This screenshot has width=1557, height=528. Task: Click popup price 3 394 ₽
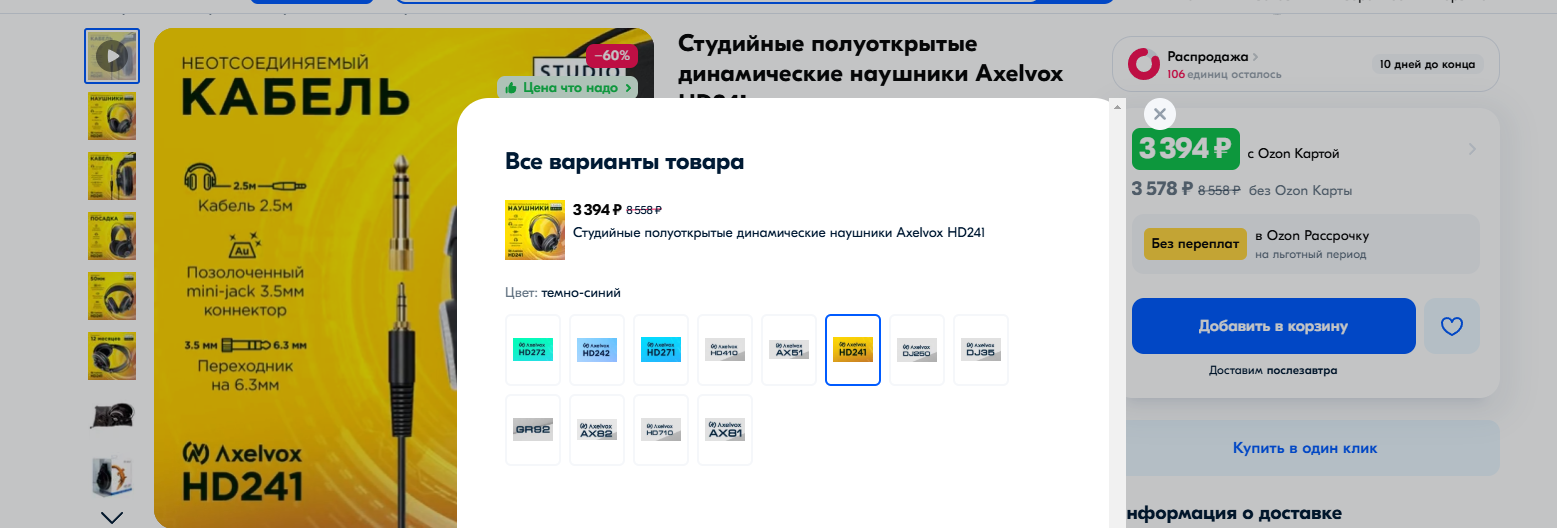pos(598,209)
